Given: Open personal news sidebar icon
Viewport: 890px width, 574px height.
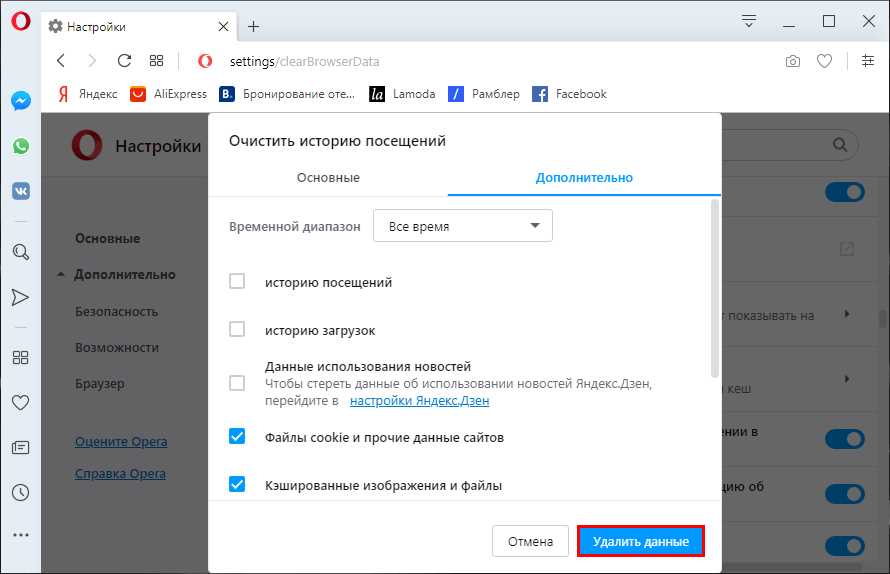Looking at the screenshot, I should click(20, 447).
